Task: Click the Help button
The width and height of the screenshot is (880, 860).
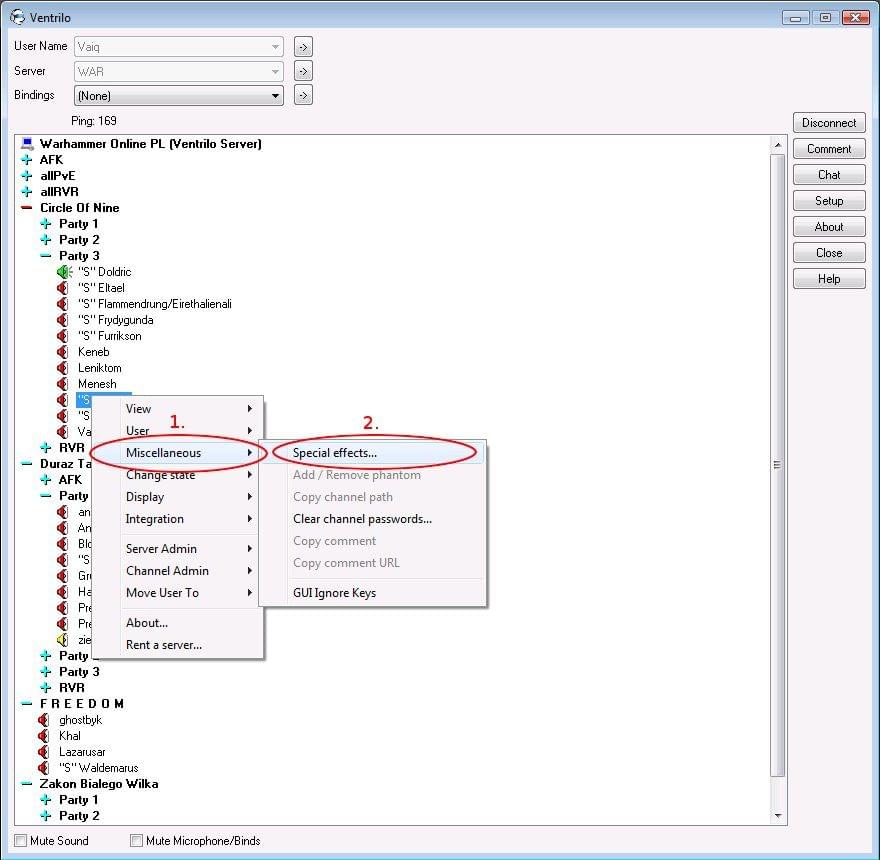Action: click(829, 279)
